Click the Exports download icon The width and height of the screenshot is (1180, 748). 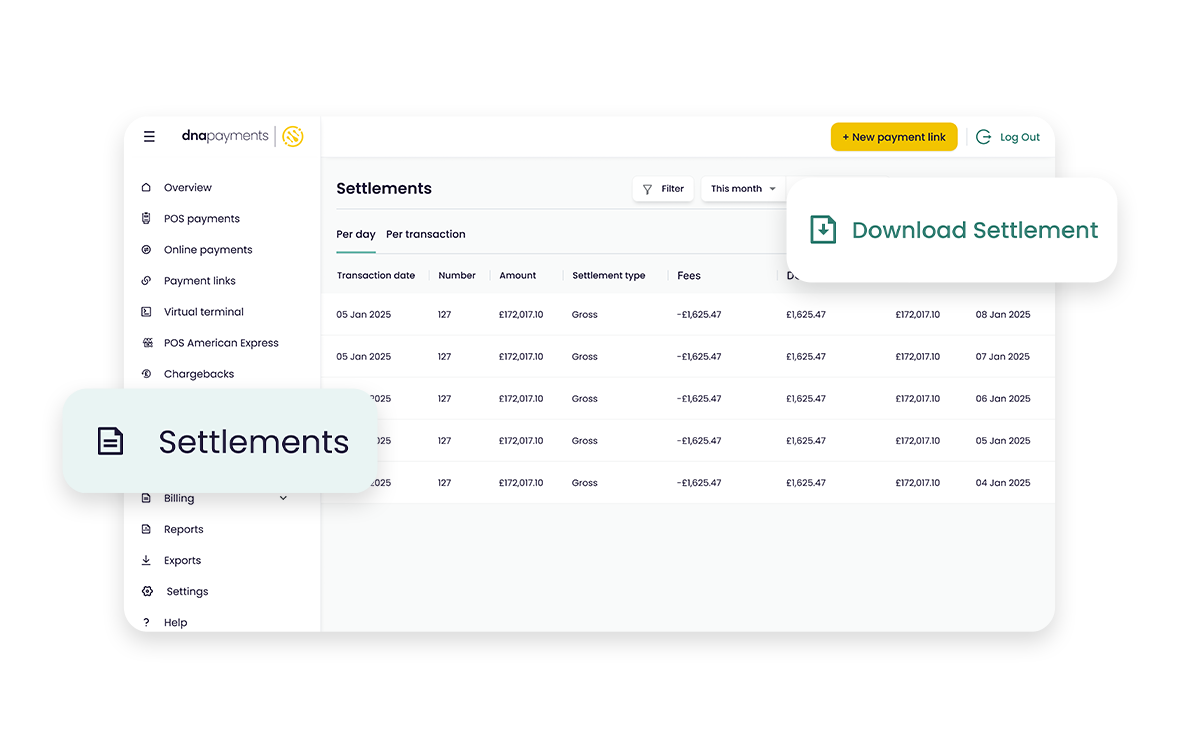point(146,561)
